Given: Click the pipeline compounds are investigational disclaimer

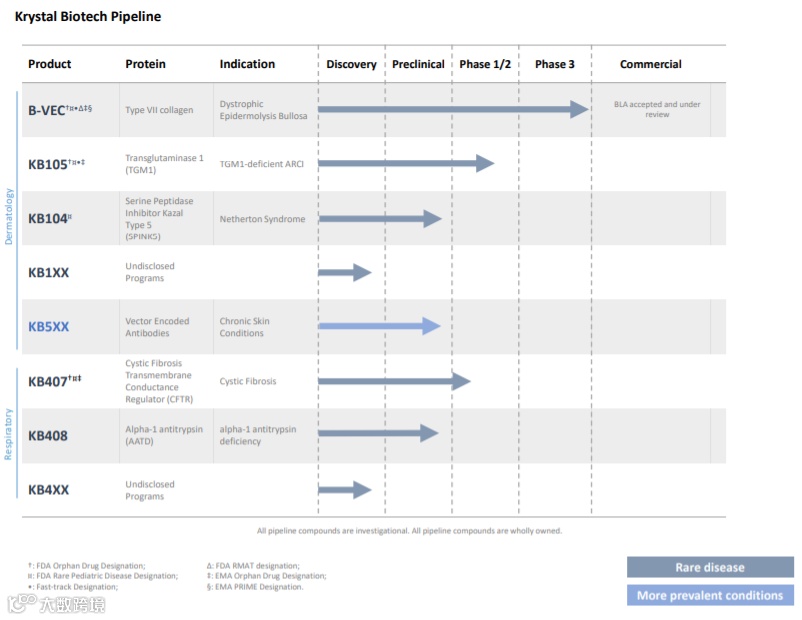Looking at the screenshot, I should (409, 531).
